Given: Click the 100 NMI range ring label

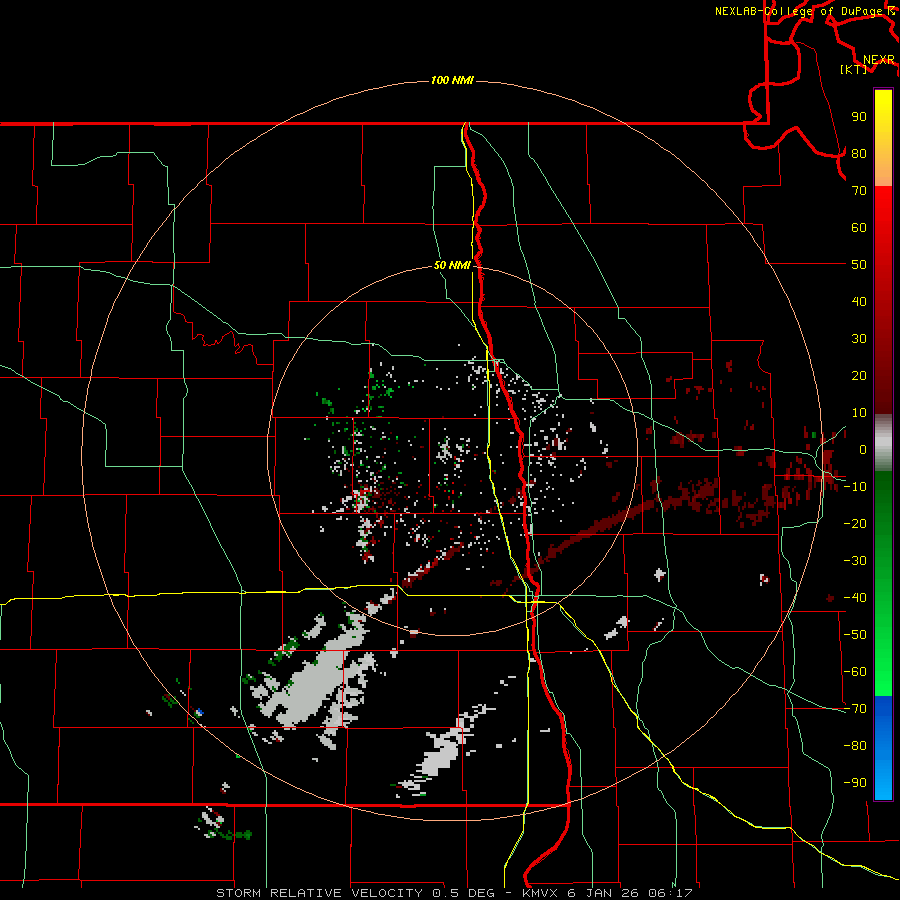Looking at the screenshot, I should (452, 80).
